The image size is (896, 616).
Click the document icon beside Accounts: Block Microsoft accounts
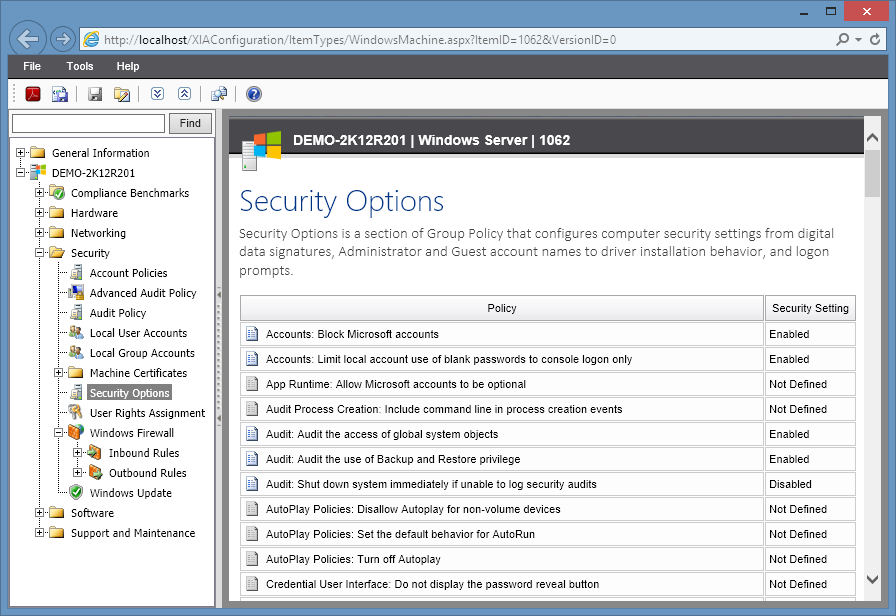(251, 334)
